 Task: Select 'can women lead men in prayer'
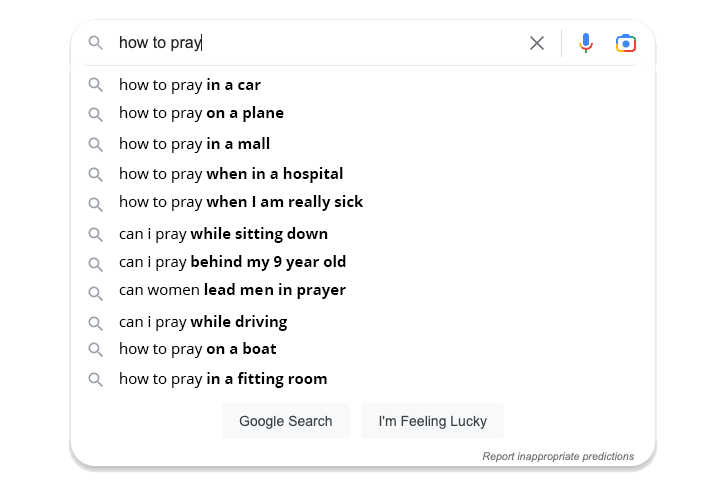click(232, 290)
